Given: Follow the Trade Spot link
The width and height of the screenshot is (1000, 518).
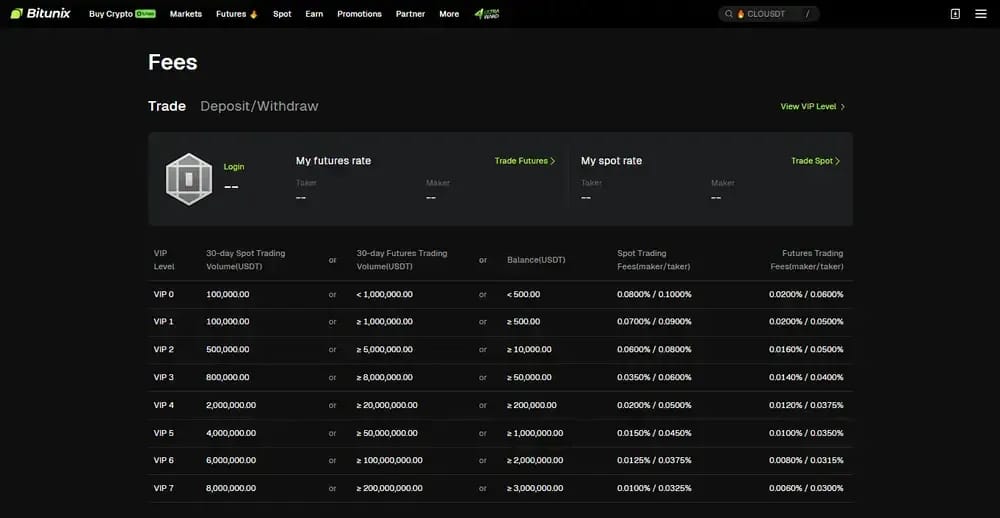Looking at the screenshot, I should pyautogui.click(x=816, y=161).
